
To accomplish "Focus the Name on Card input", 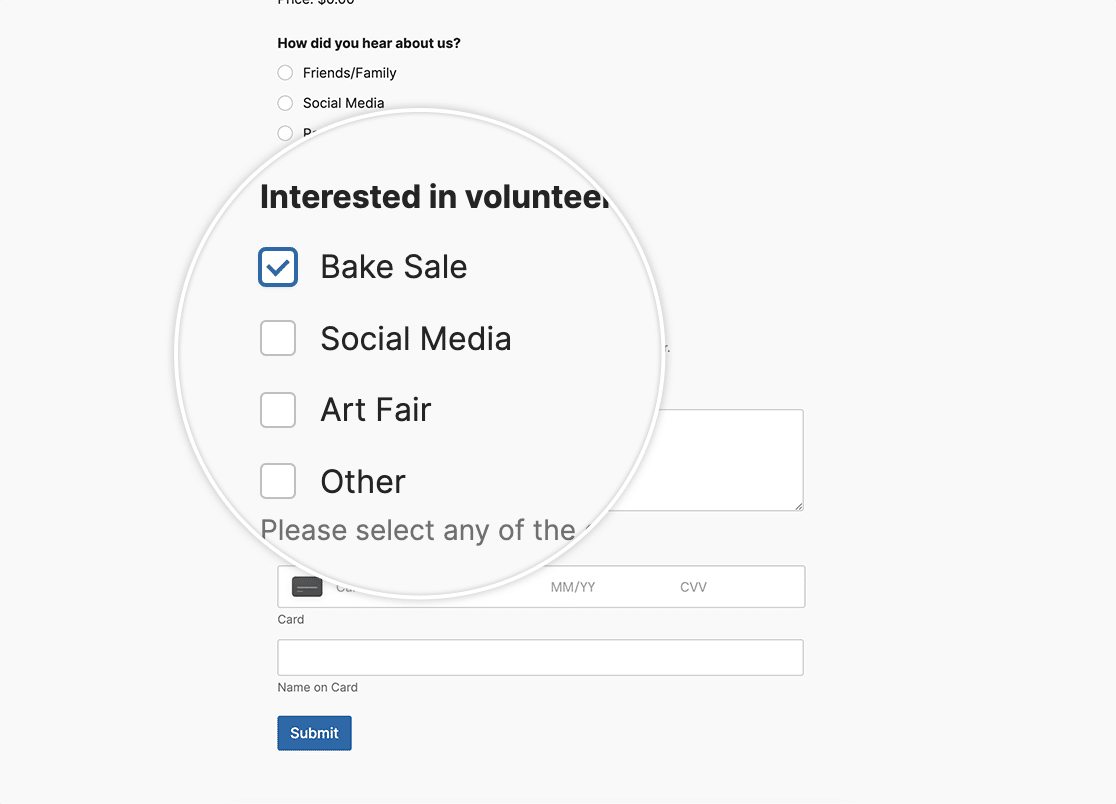I will 540,658.
